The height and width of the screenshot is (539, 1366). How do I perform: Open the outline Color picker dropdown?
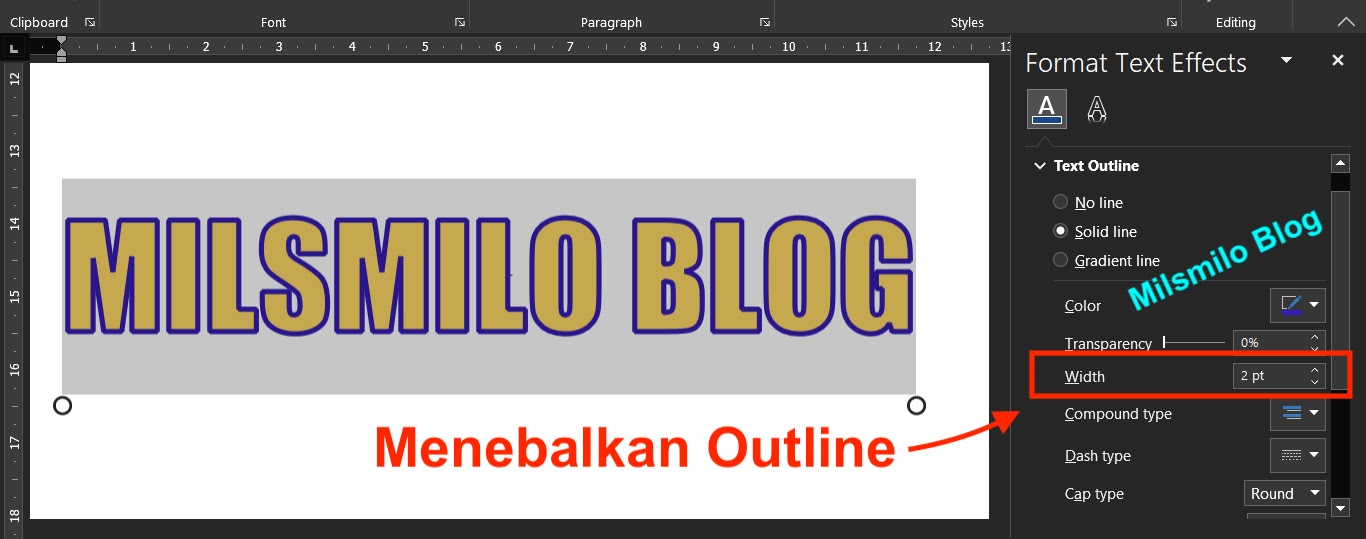1298,305
